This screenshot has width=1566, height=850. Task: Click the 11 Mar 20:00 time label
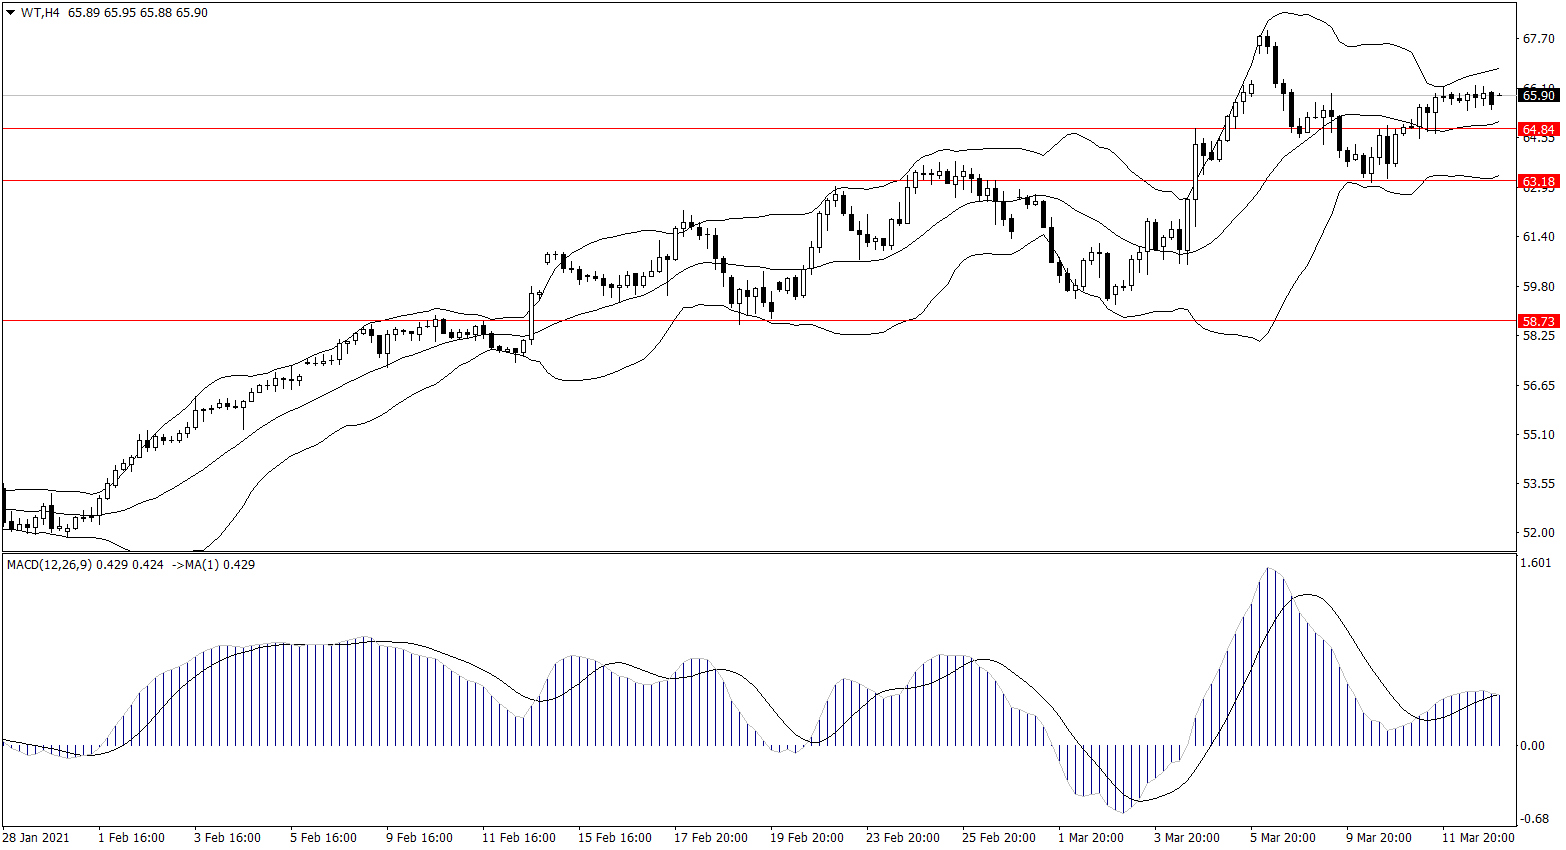point(1478,838)
